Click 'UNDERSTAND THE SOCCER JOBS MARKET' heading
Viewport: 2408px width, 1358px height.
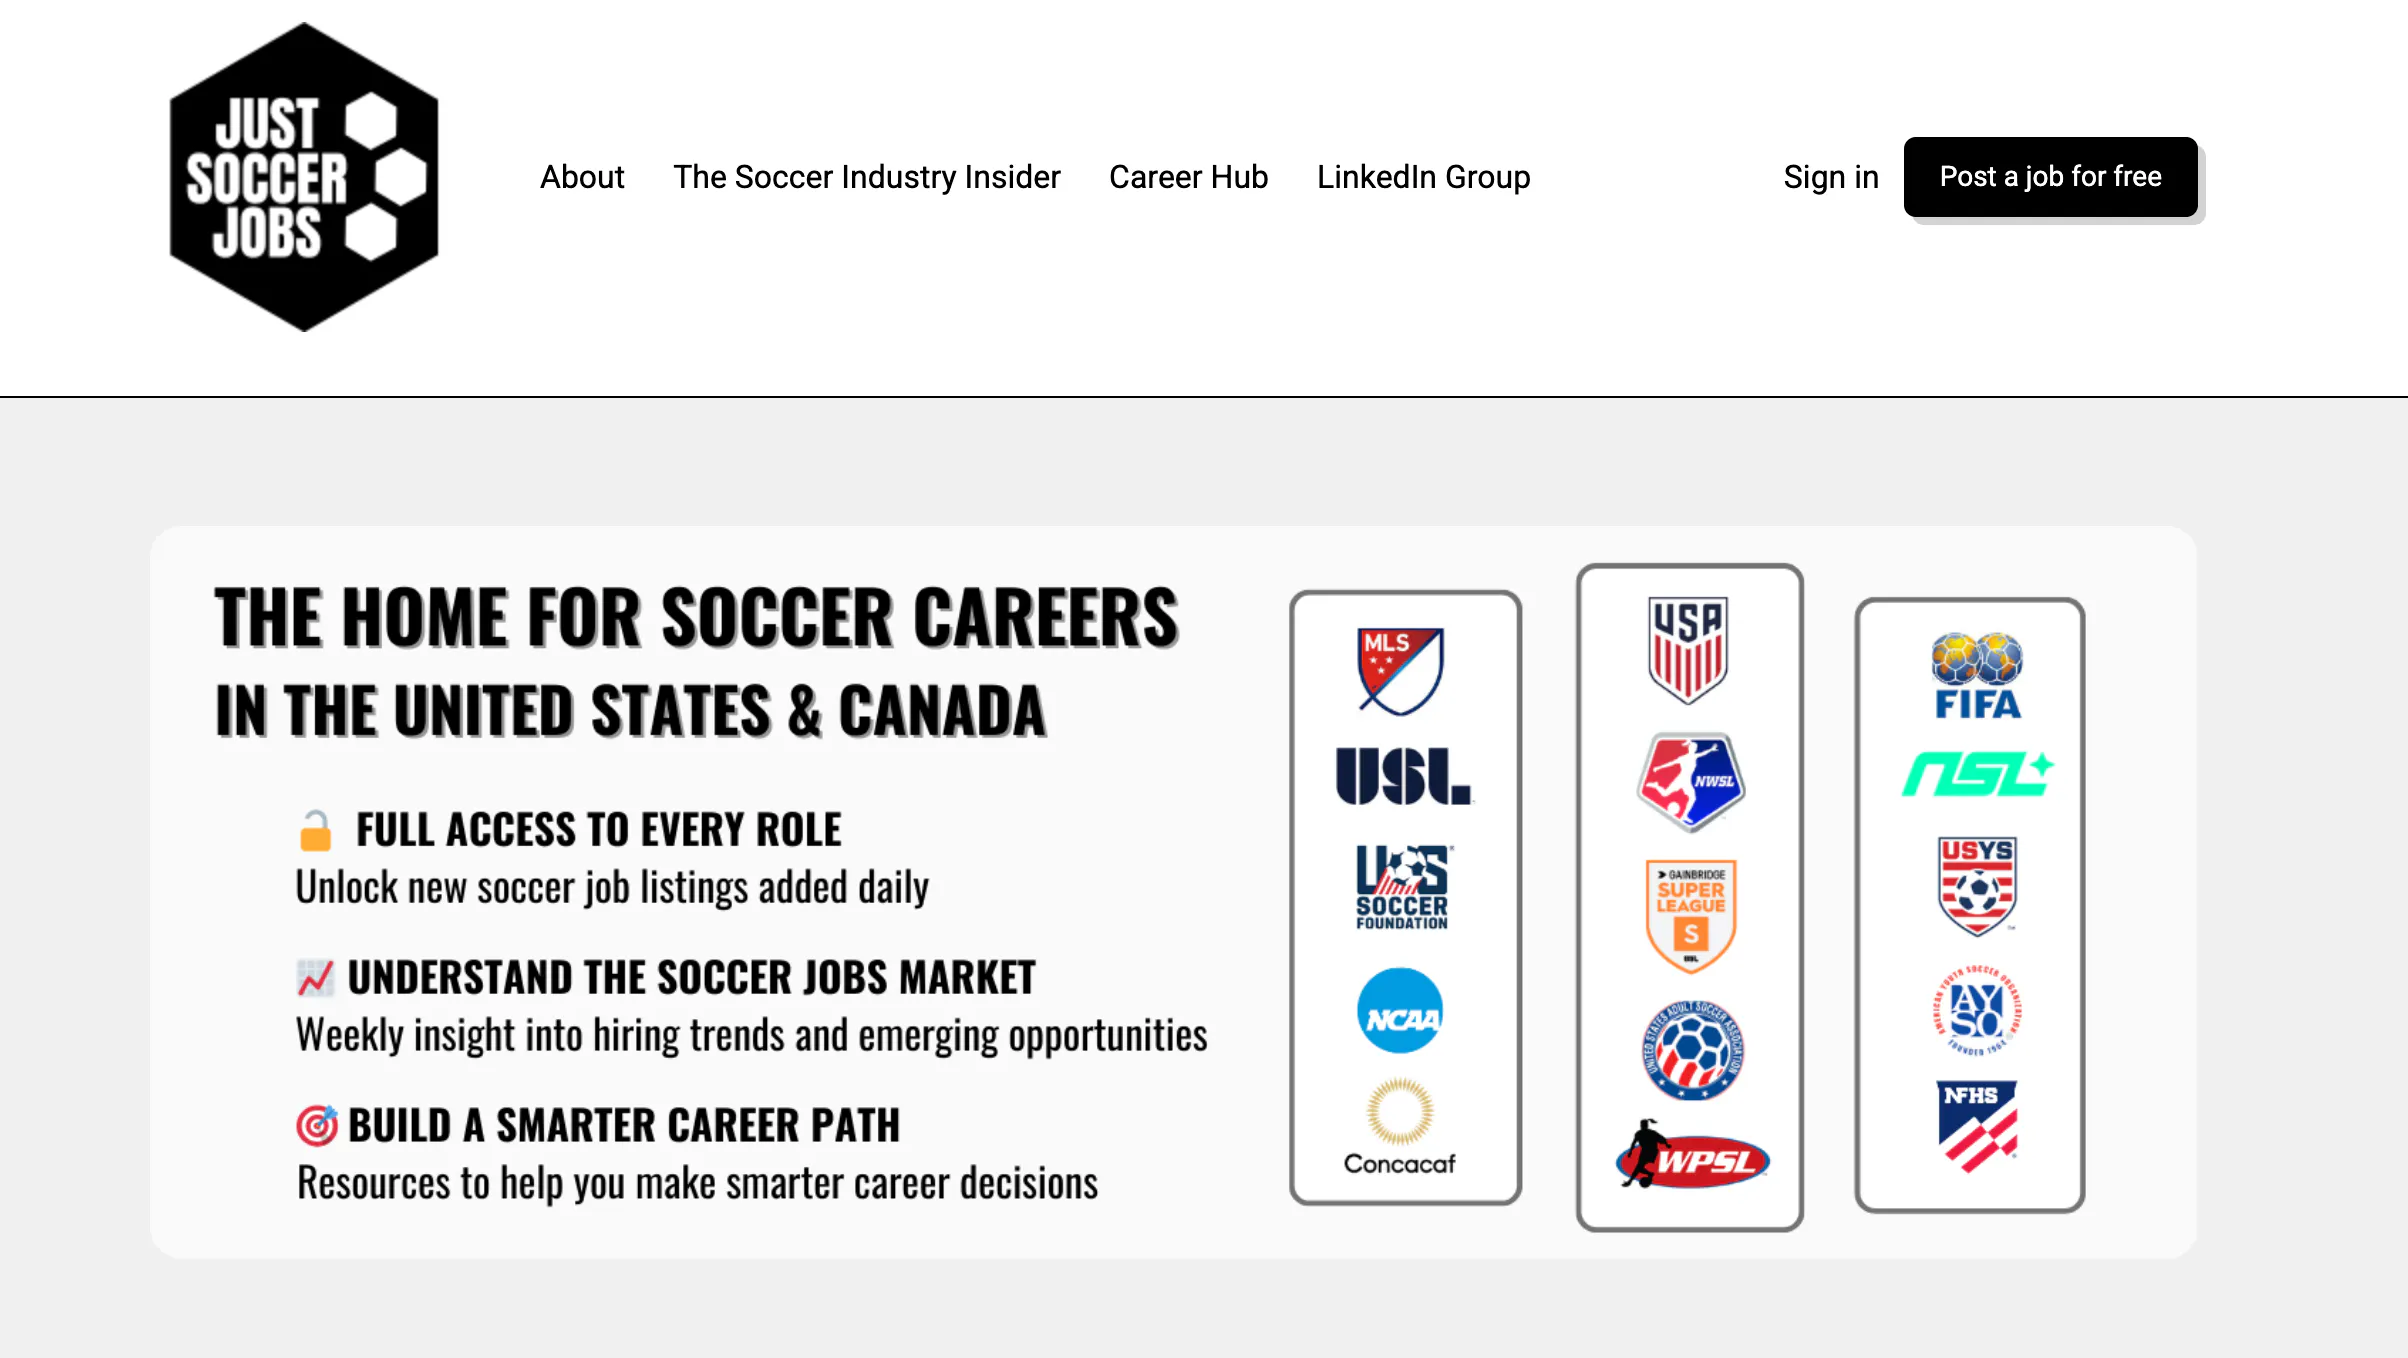[x=691, y=978]
